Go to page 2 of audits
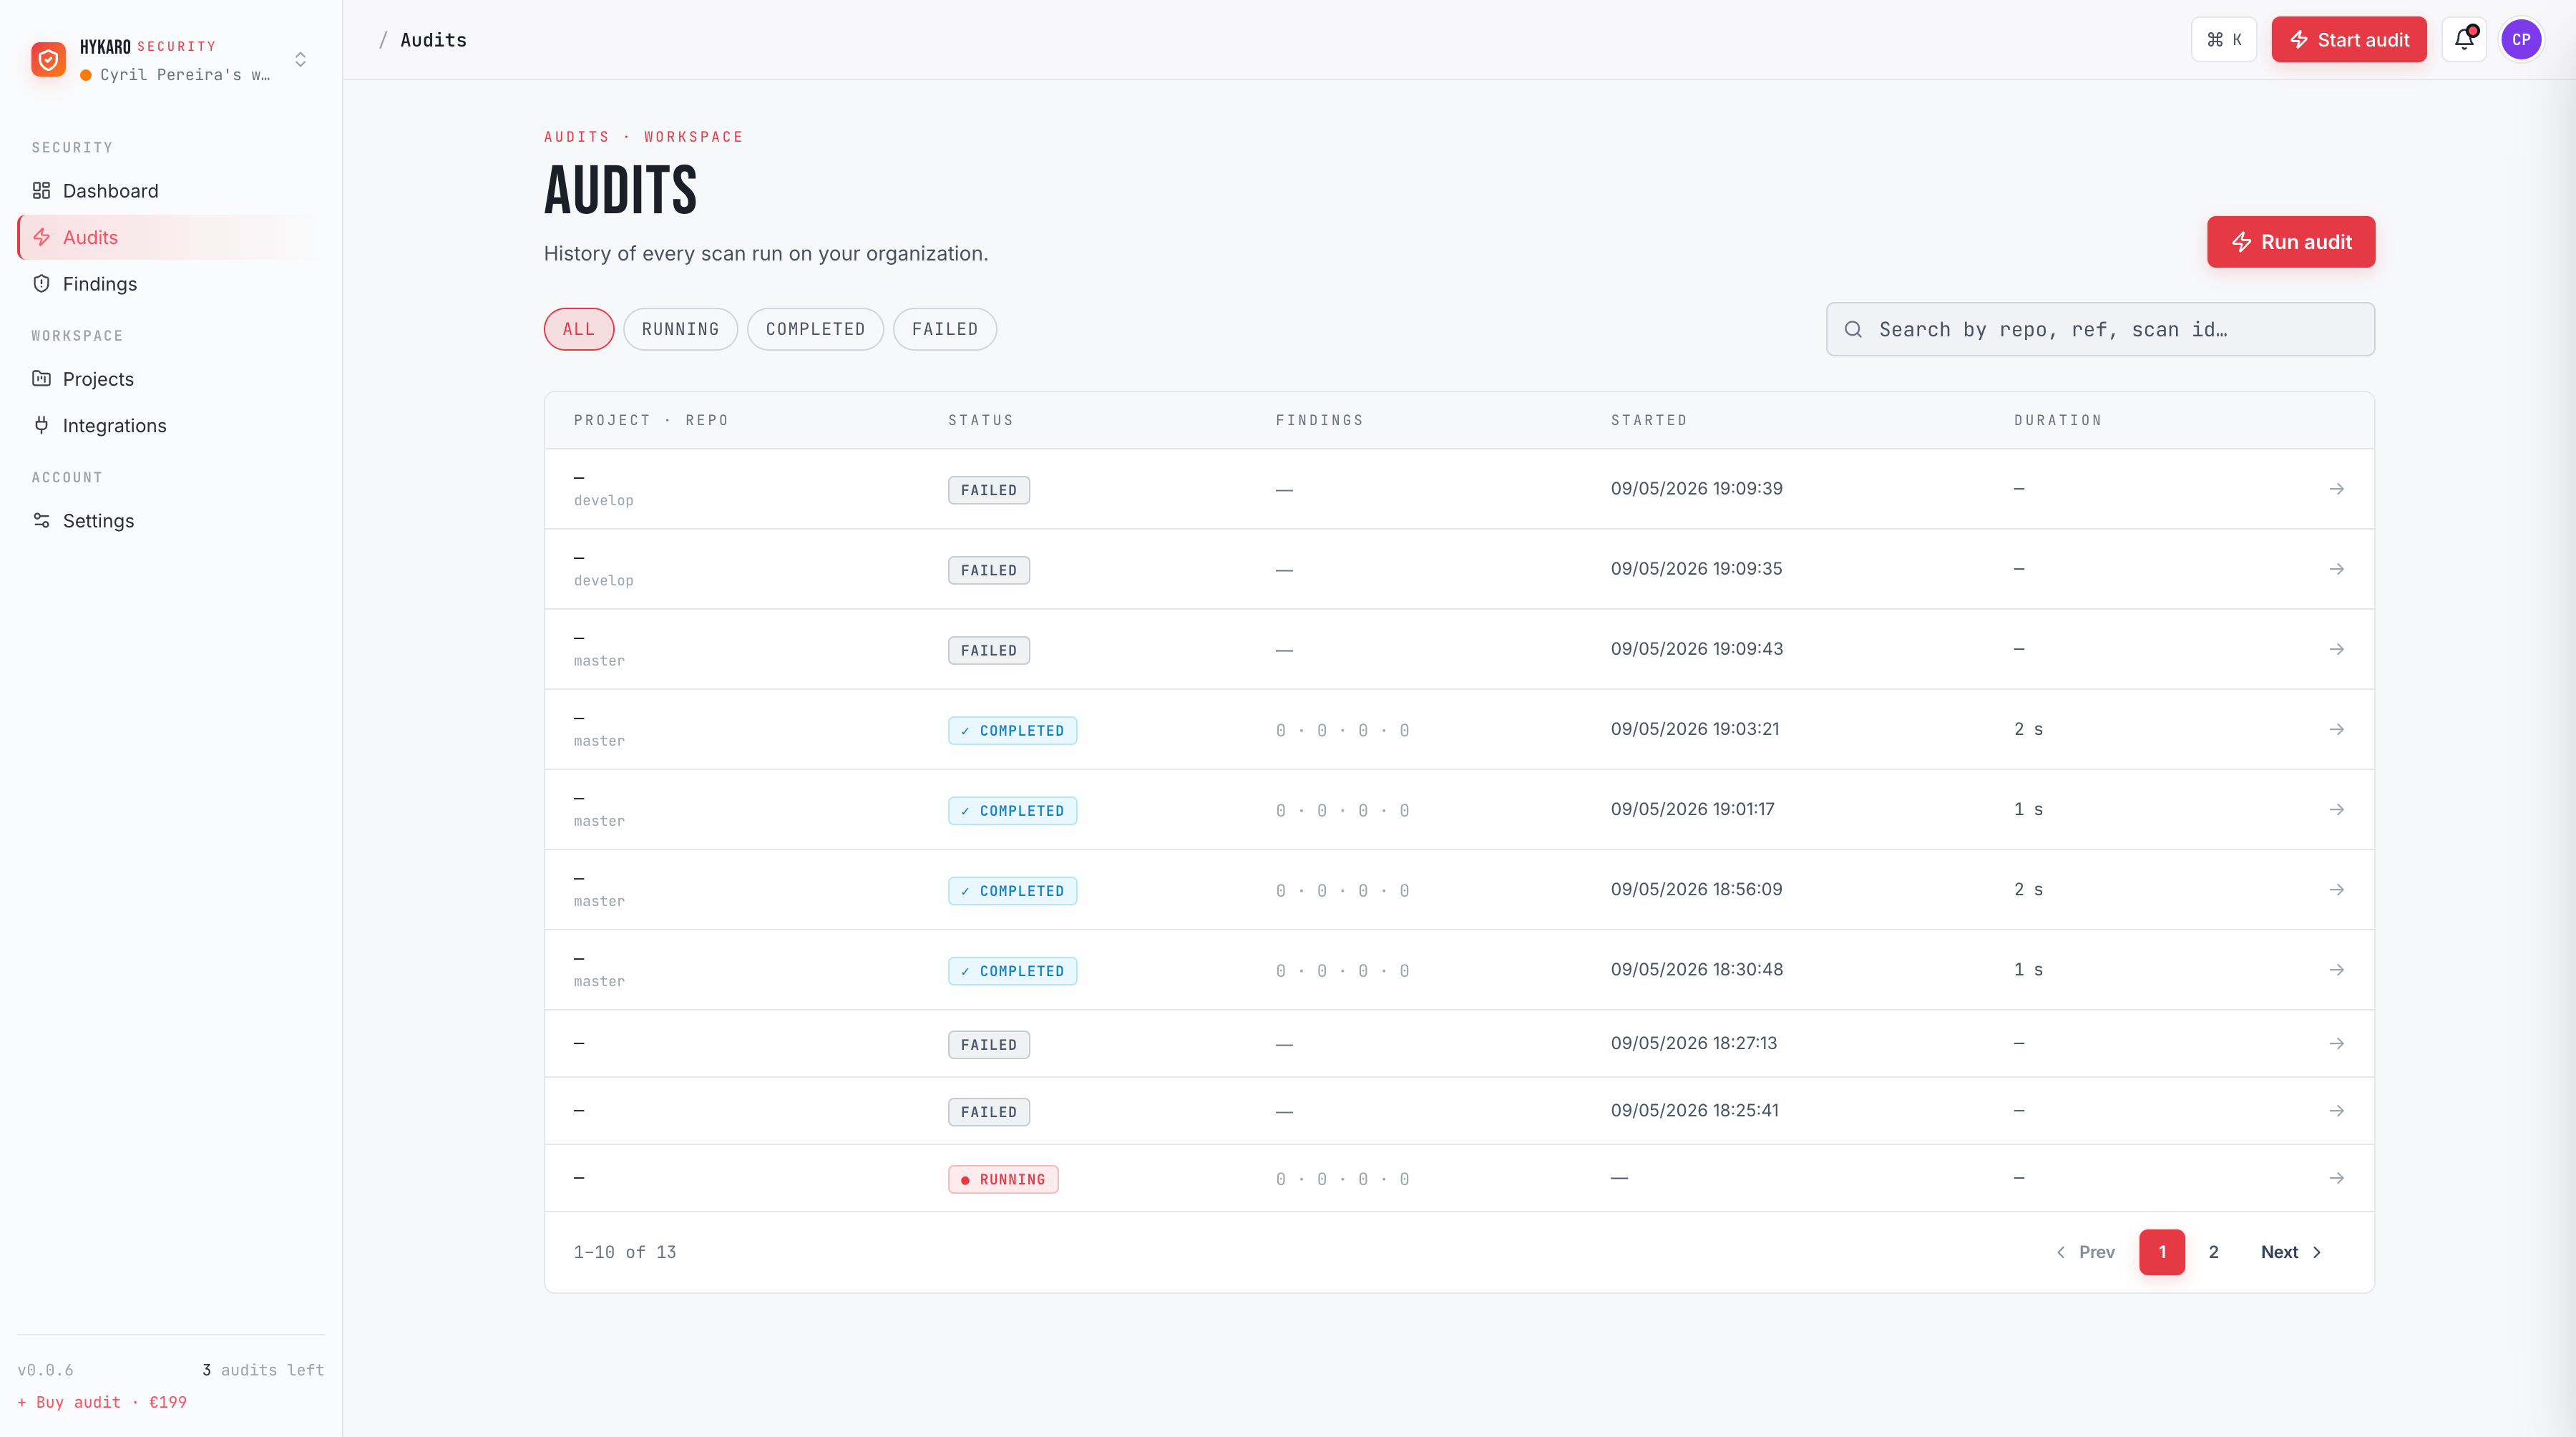The height and width of the screenshot is (1437, 2576). 2214,1252
